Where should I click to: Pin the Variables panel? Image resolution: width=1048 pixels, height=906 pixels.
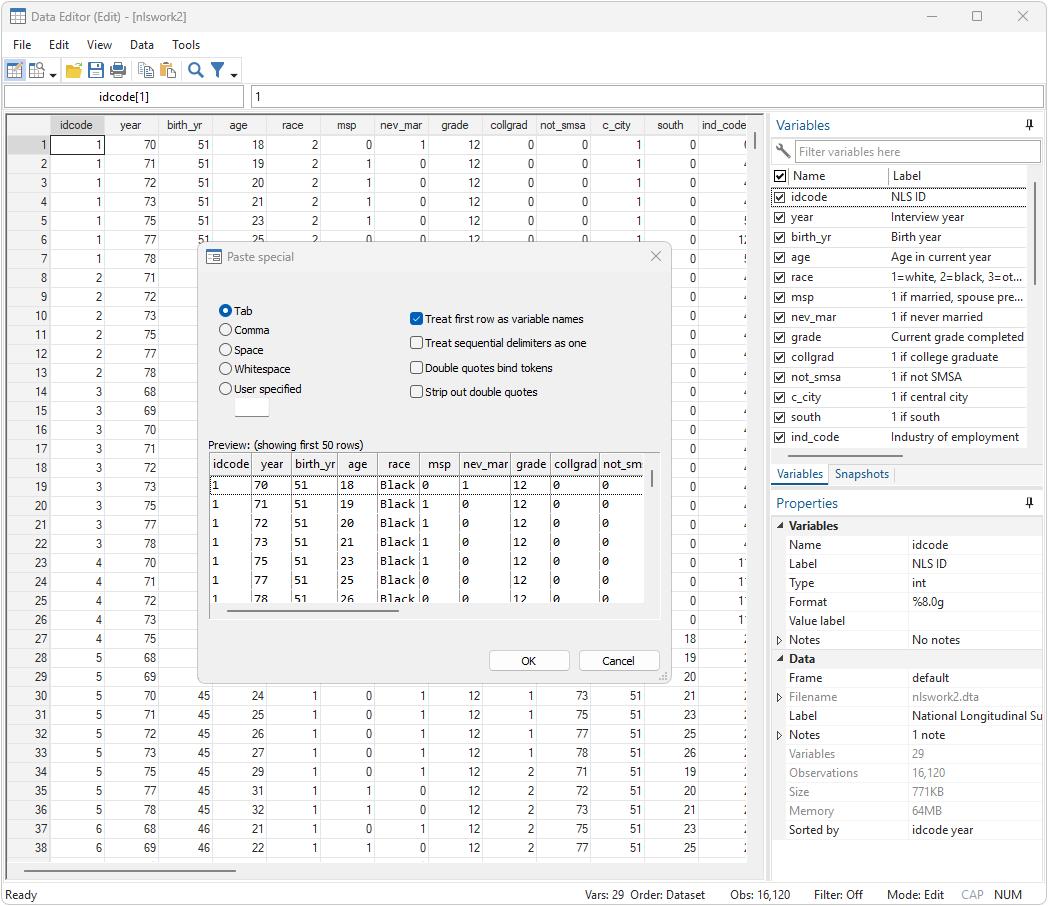(x=1029, y=125)
